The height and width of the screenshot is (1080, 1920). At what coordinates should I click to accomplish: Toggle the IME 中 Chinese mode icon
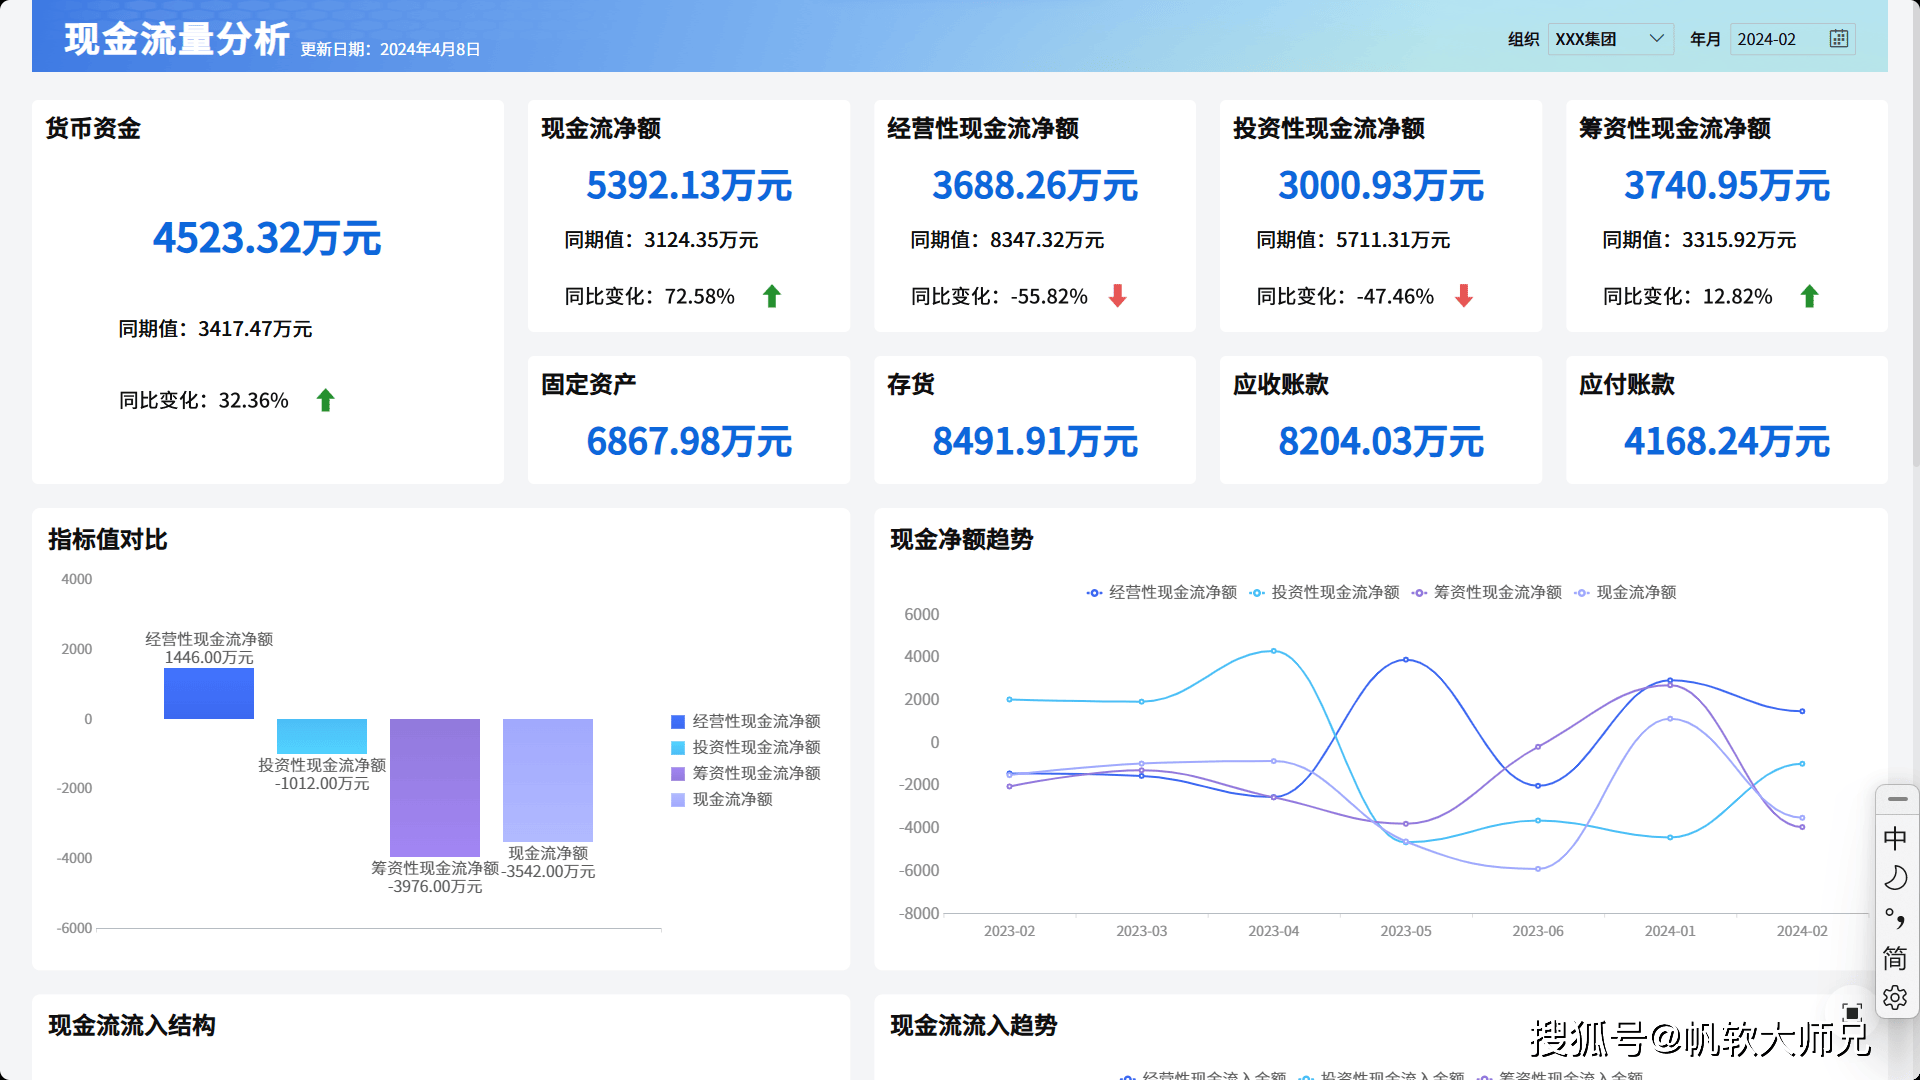pos(1895,838)
